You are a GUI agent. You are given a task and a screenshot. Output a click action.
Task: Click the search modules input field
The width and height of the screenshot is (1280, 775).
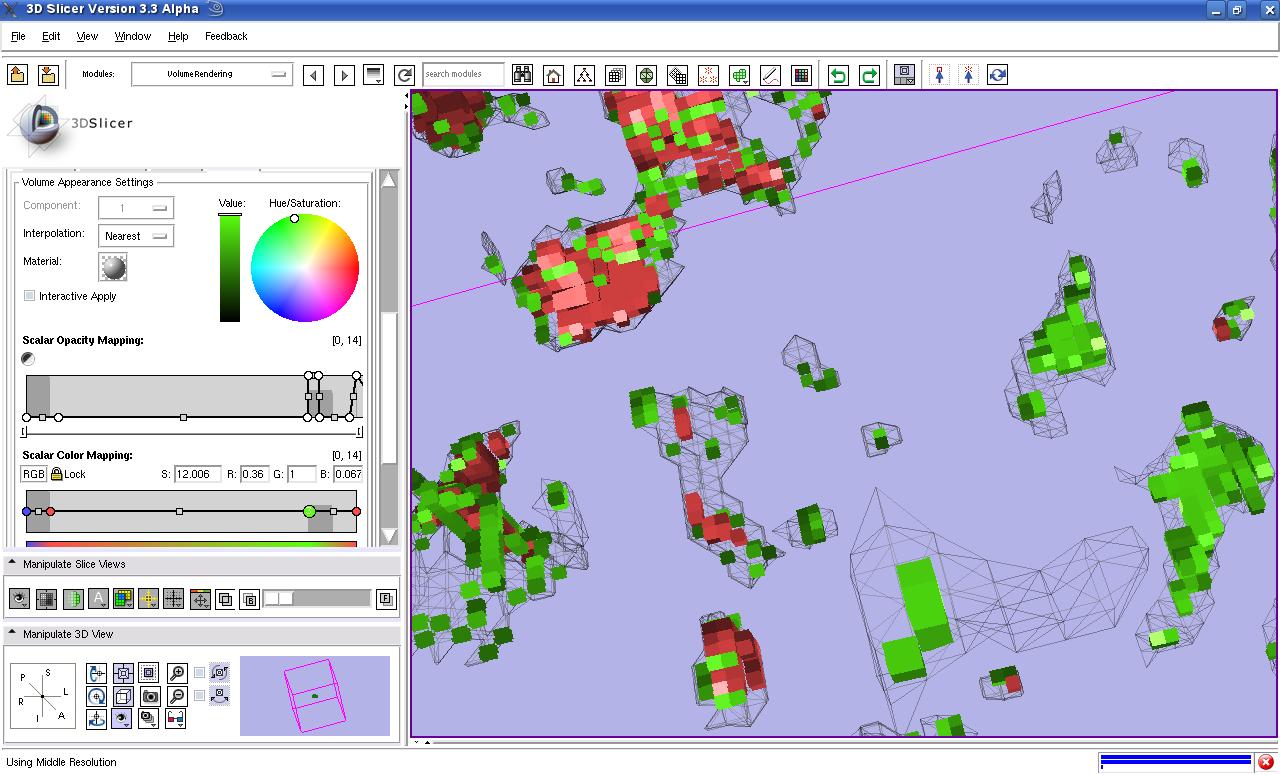(x=462, y=74)
